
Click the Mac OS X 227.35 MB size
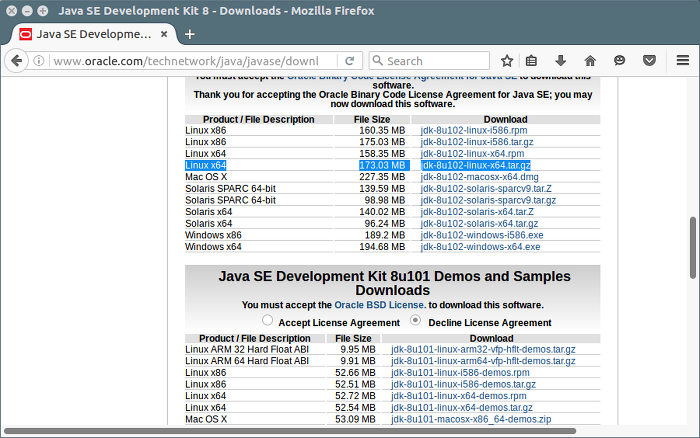382,177
